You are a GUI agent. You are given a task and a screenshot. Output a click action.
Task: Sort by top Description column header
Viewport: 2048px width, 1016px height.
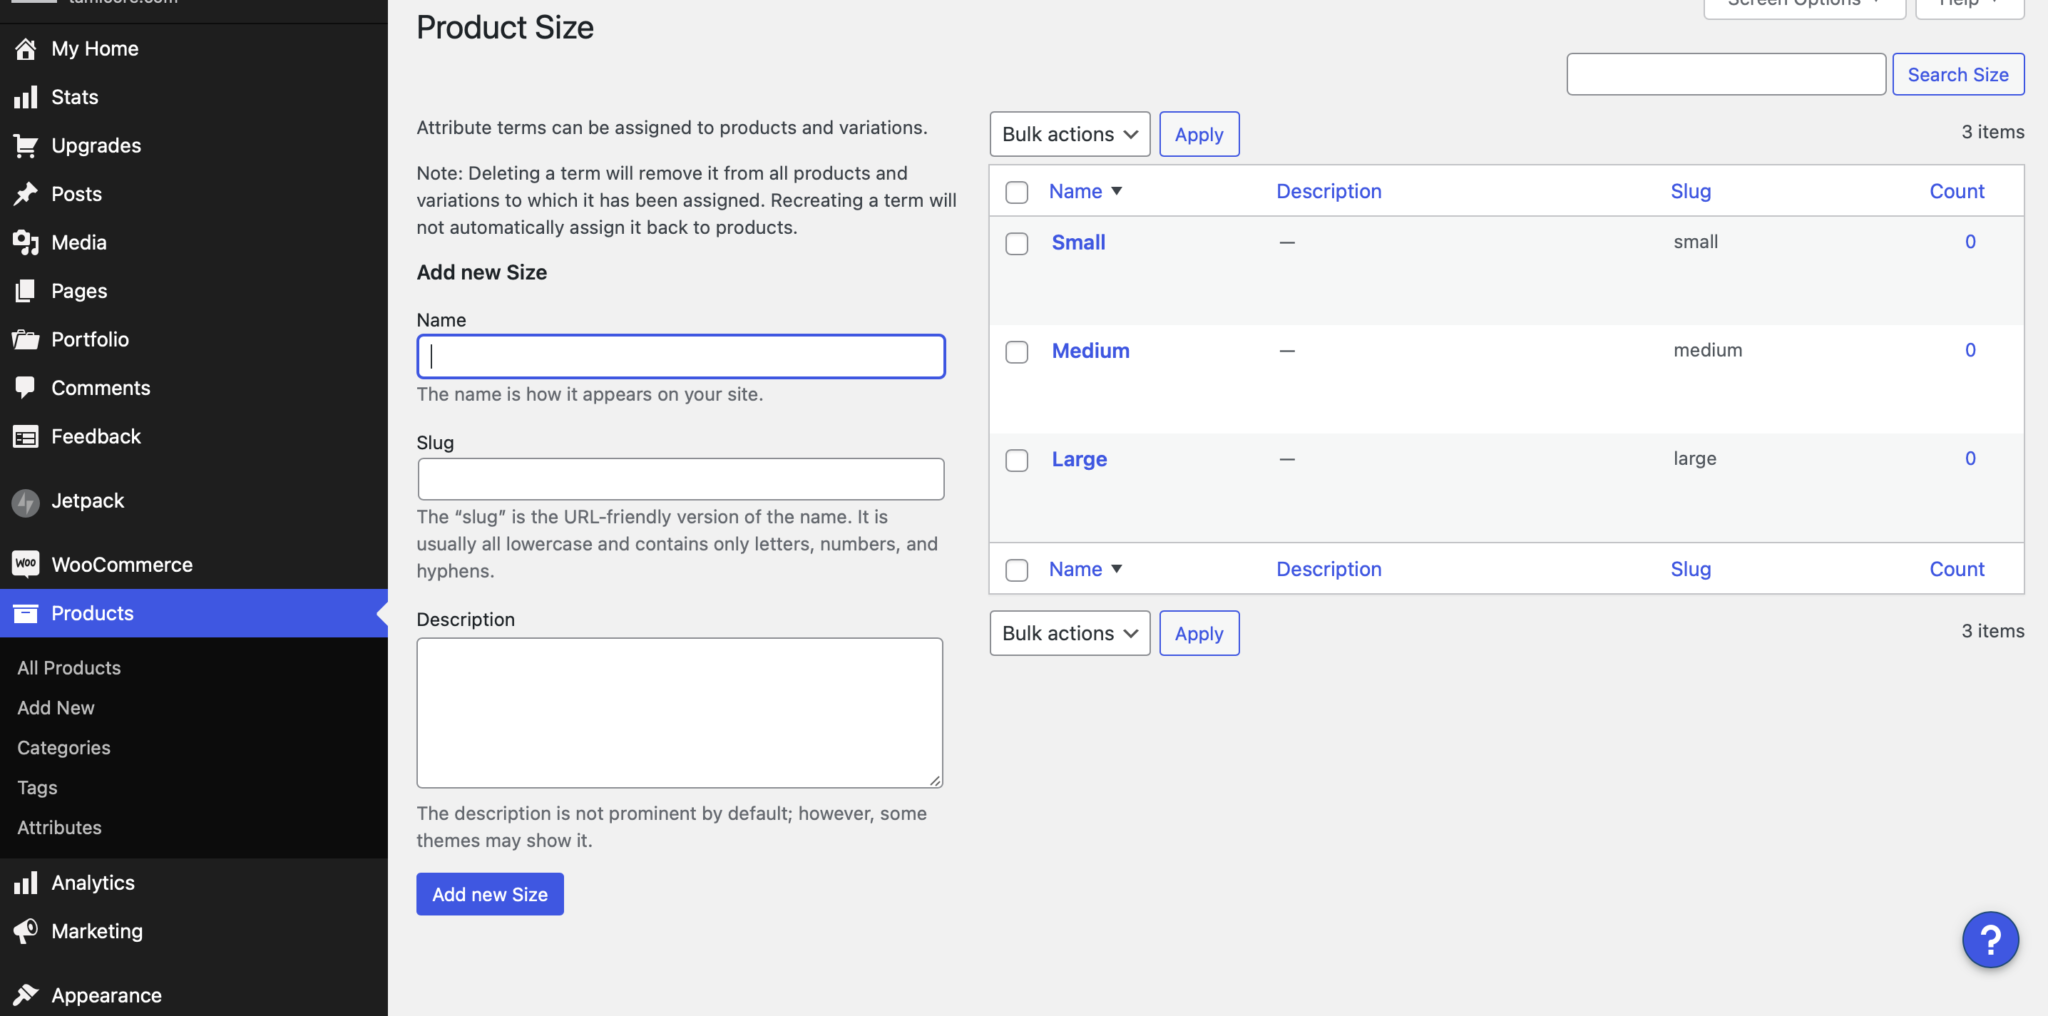point(1329,191)
